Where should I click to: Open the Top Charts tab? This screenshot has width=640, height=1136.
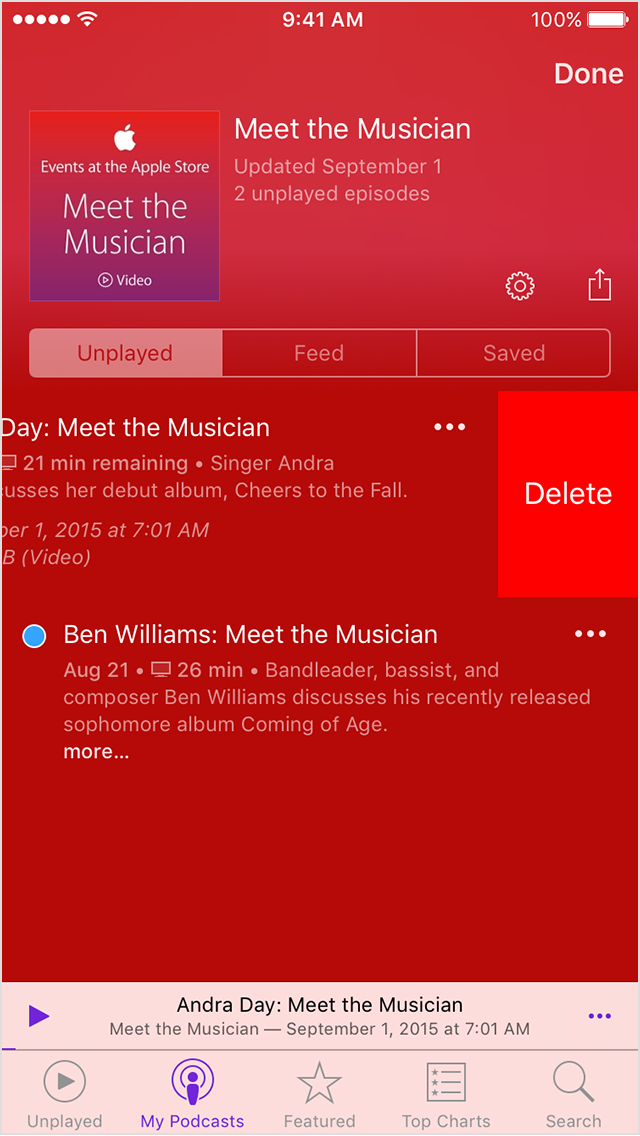[x=446, y=1095]
